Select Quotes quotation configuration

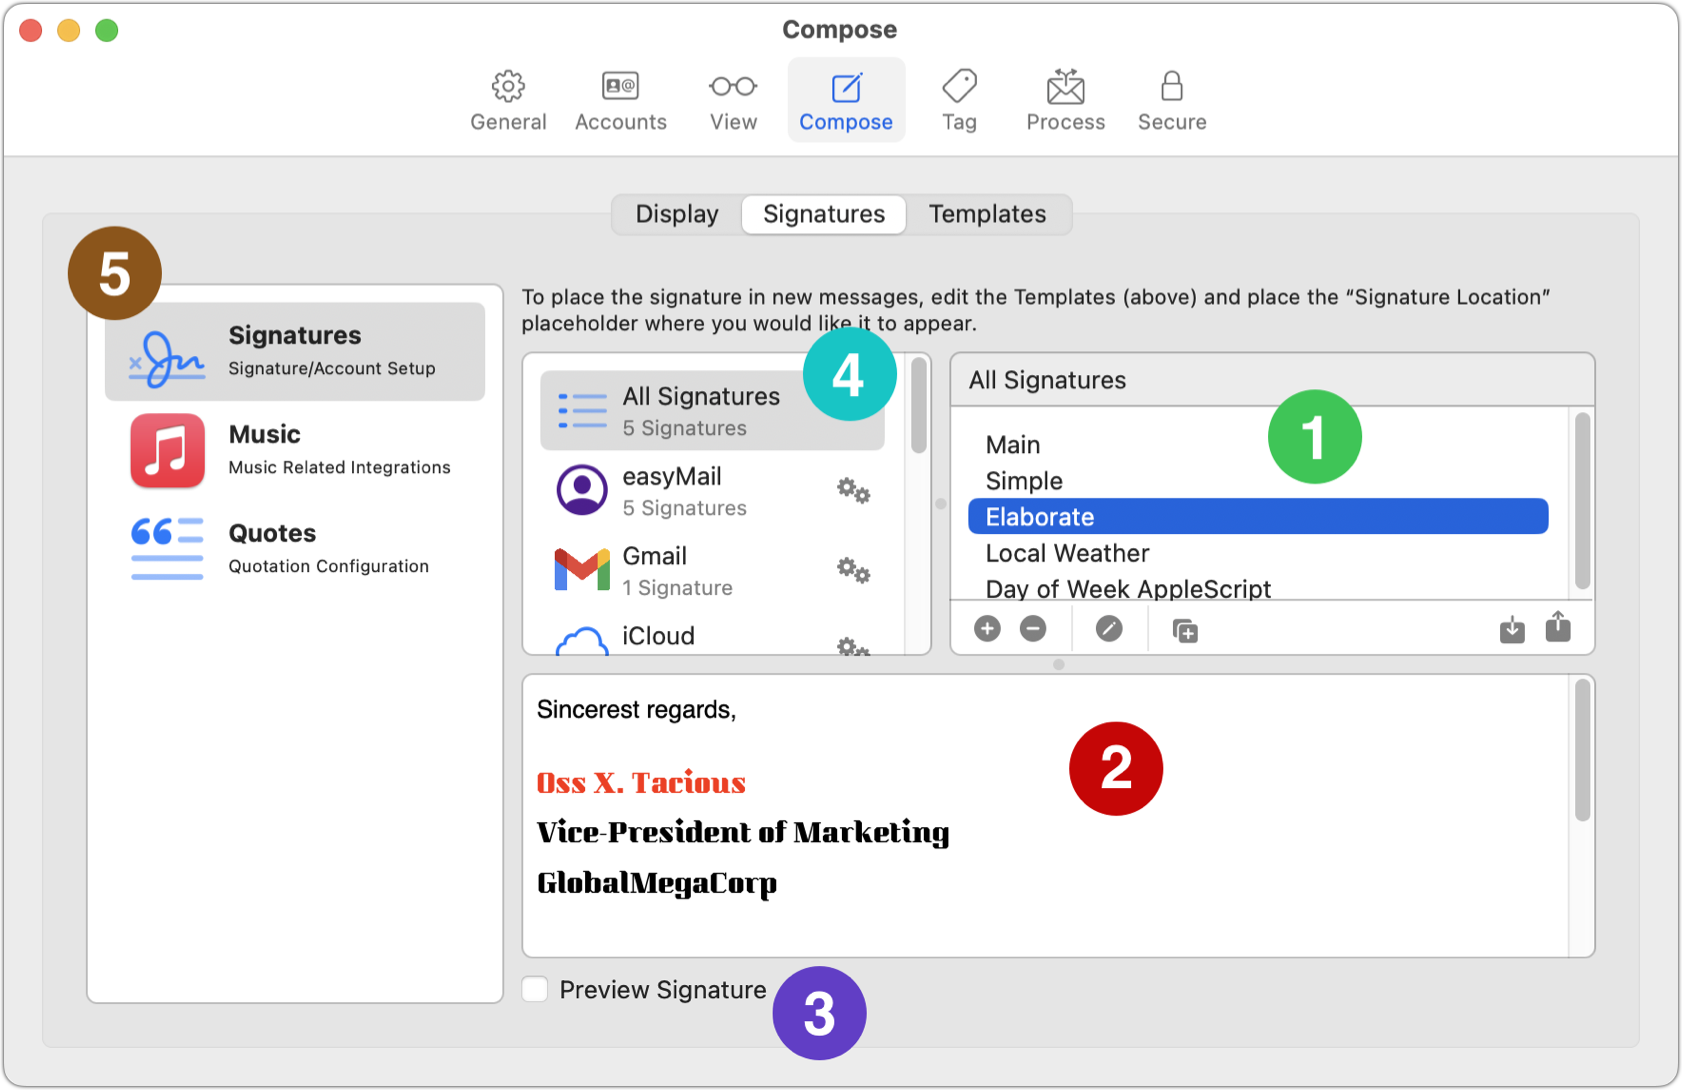pos(295,548)
